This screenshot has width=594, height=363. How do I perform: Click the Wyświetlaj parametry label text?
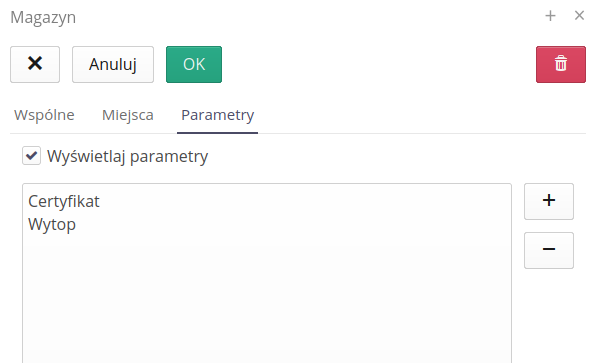point(127,156)
